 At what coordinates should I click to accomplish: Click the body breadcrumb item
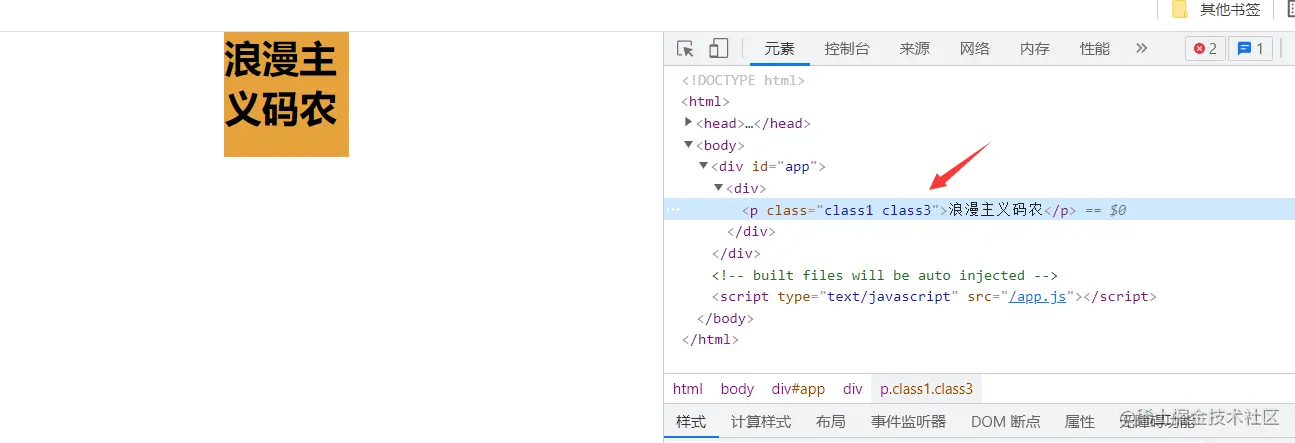pyautogui.click(x=737, y=389)
